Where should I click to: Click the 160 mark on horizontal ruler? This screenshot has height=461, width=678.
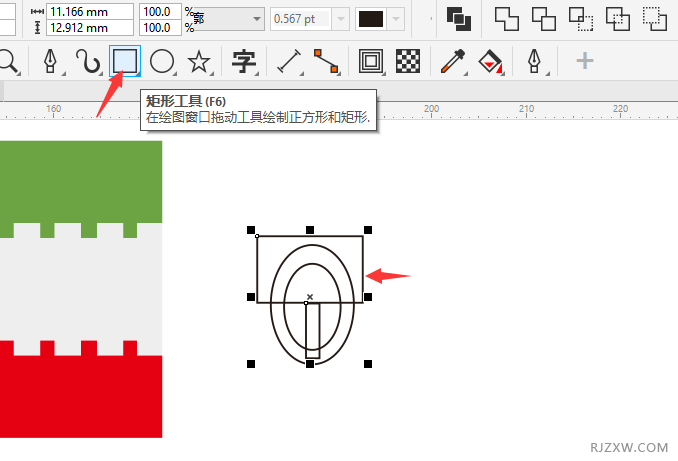tap(54, 109)
